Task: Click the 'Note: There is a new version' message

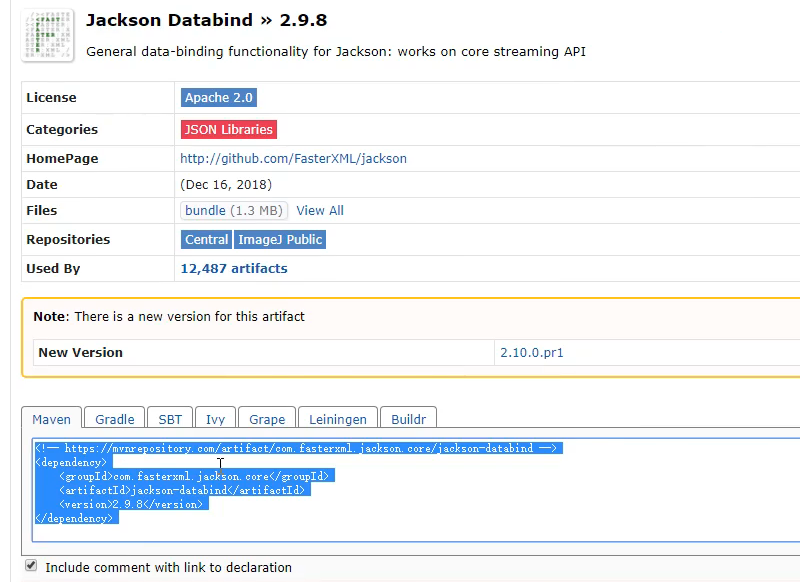Action: coord(169,317)
